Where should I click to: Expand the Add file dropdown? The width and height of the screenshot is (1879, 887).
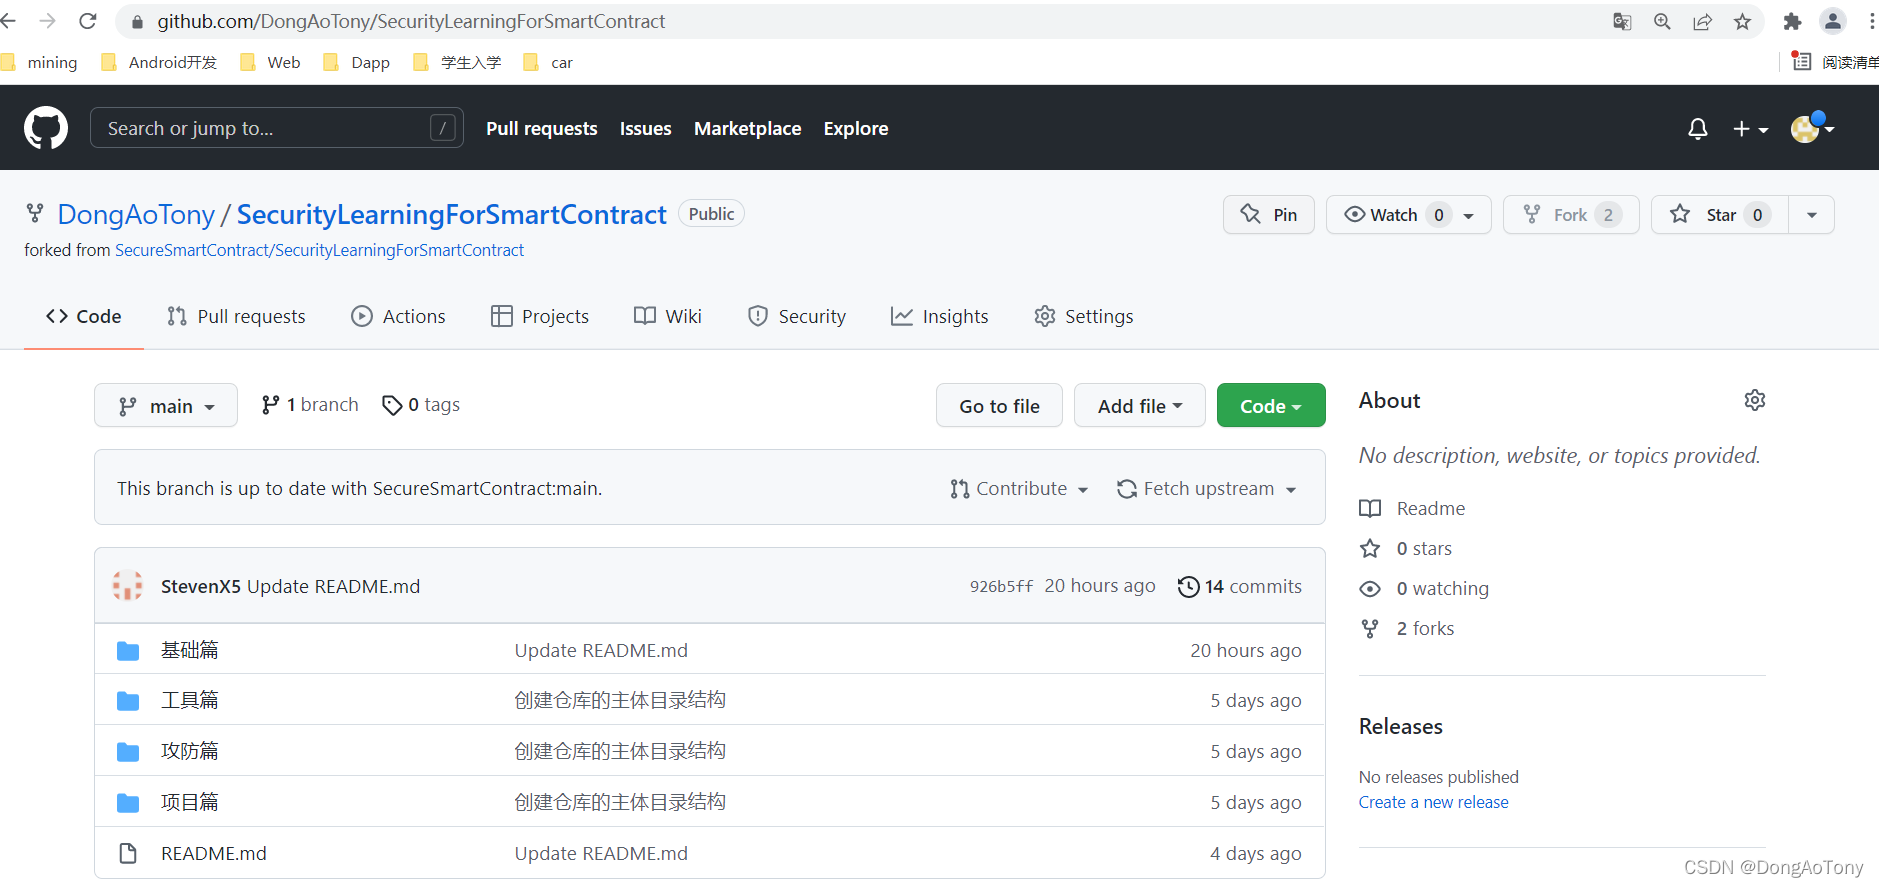[x=1140, y=406]
